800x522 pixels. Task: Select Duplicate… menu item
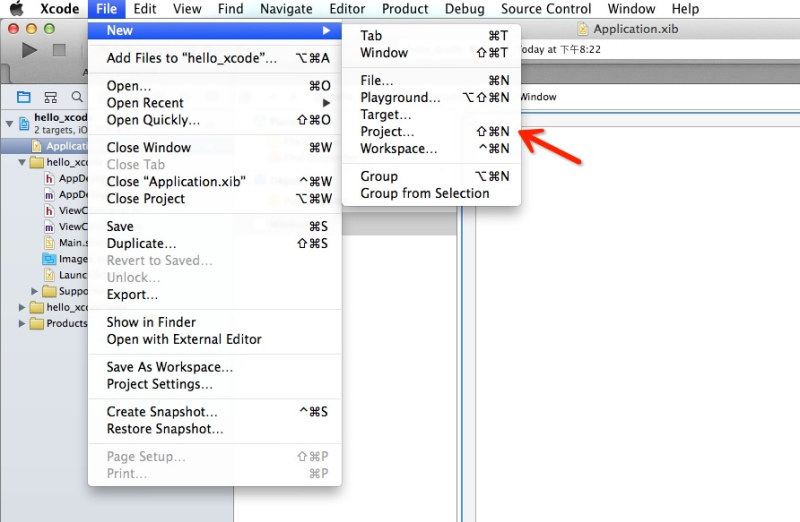(x=215, y=243)
